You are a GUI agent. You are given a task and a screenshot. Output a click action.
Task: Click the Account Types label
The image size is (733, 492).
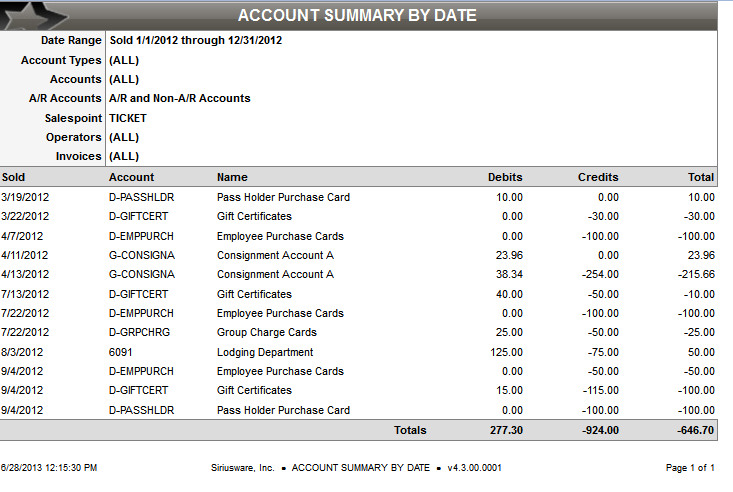61,60
